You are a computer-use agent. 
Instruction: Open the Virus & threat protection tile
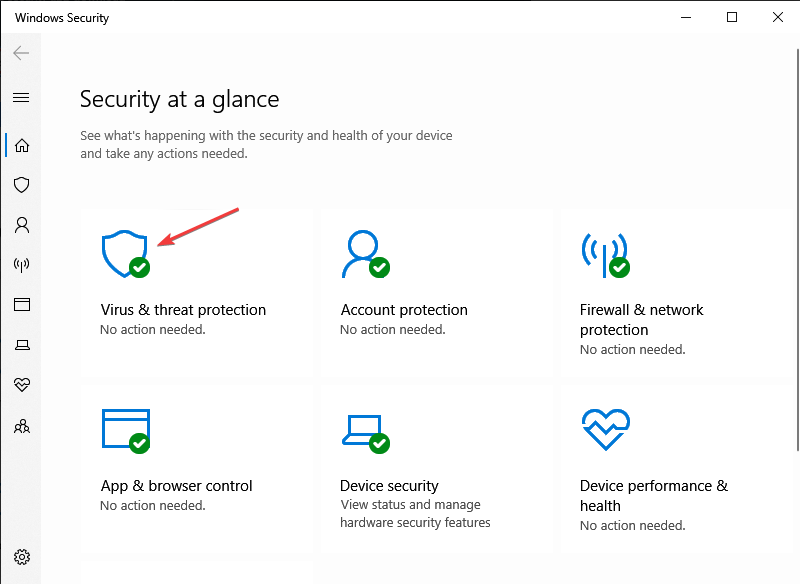pyautogui.click(x=183, y=310)
